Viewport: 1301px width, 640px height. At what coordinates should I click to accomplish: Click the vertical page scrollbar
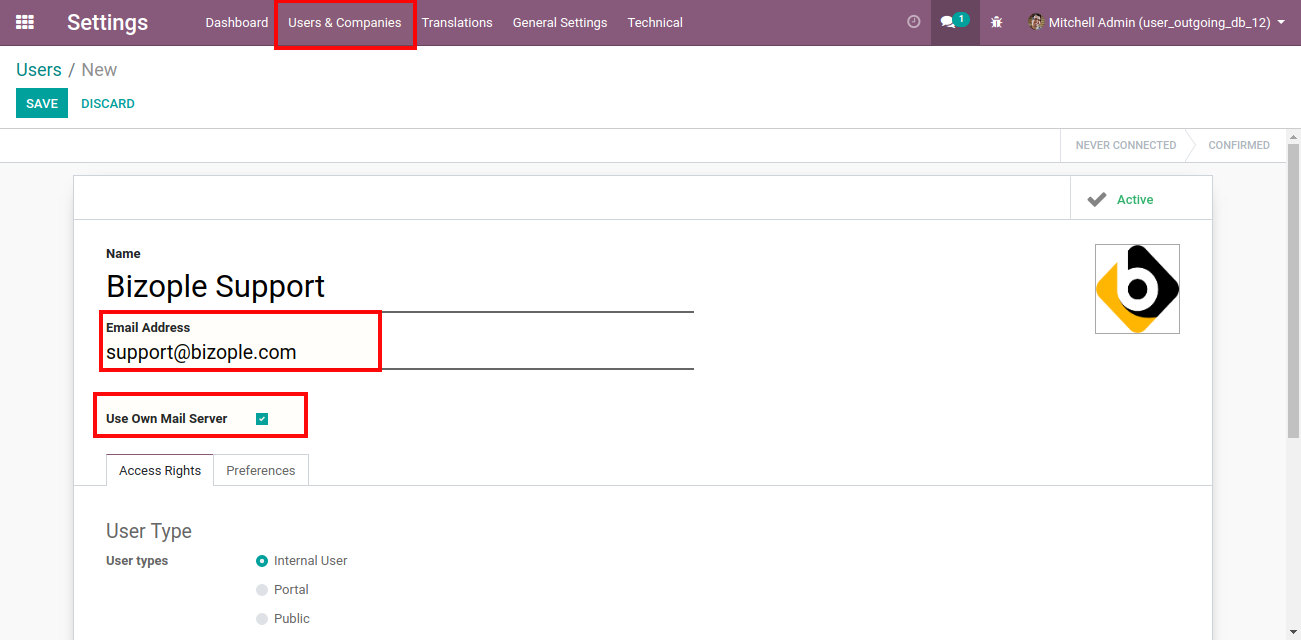coord(1293,290)
